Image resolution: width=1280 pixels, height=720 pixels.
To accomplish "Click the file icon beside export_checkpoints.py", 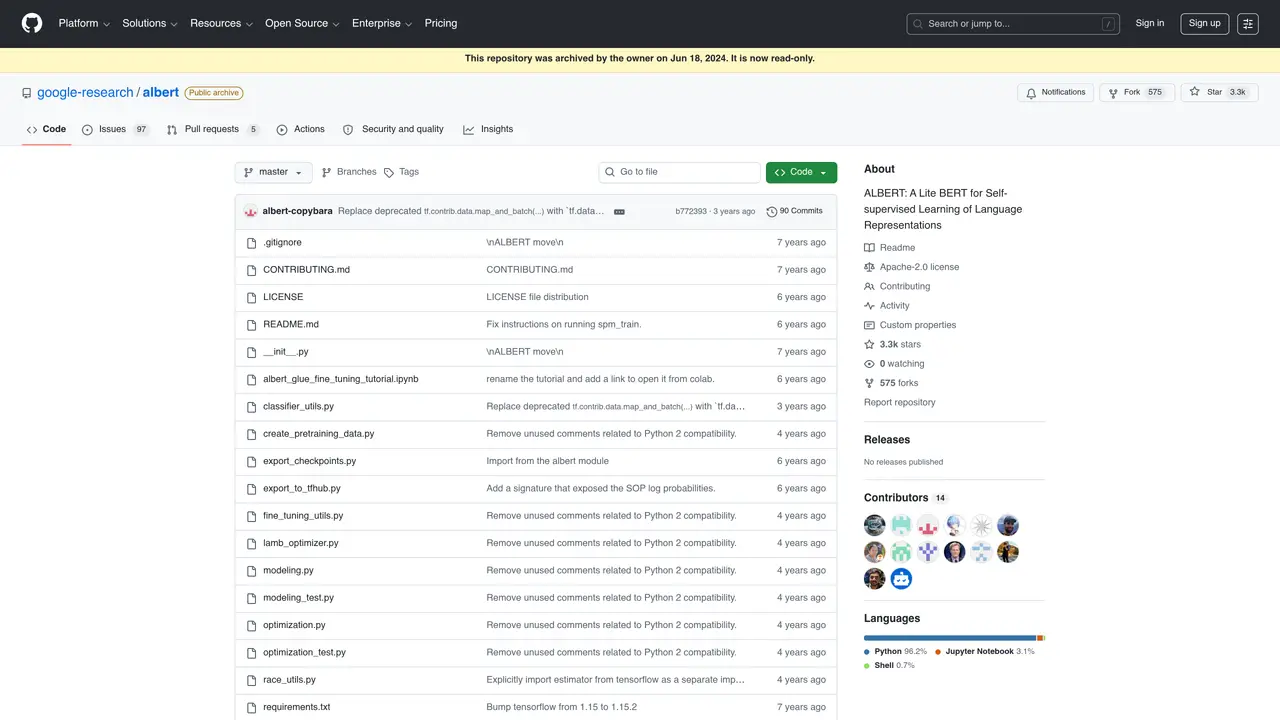I will pos(252,461).
